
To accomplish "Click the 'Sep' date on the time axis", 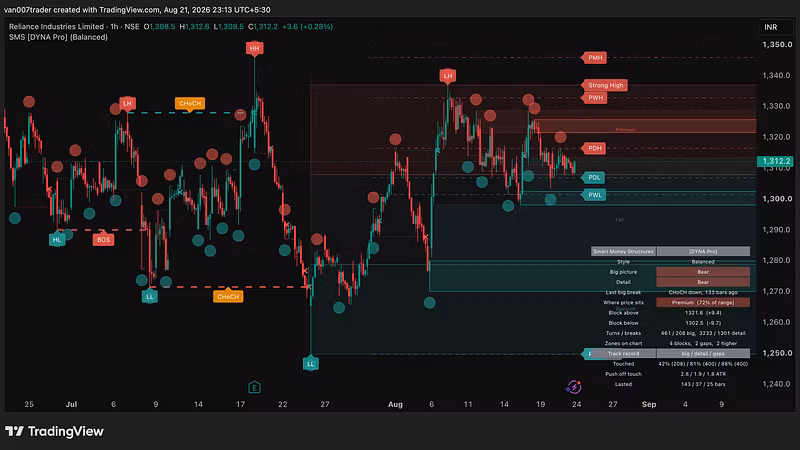I will 649,405.
